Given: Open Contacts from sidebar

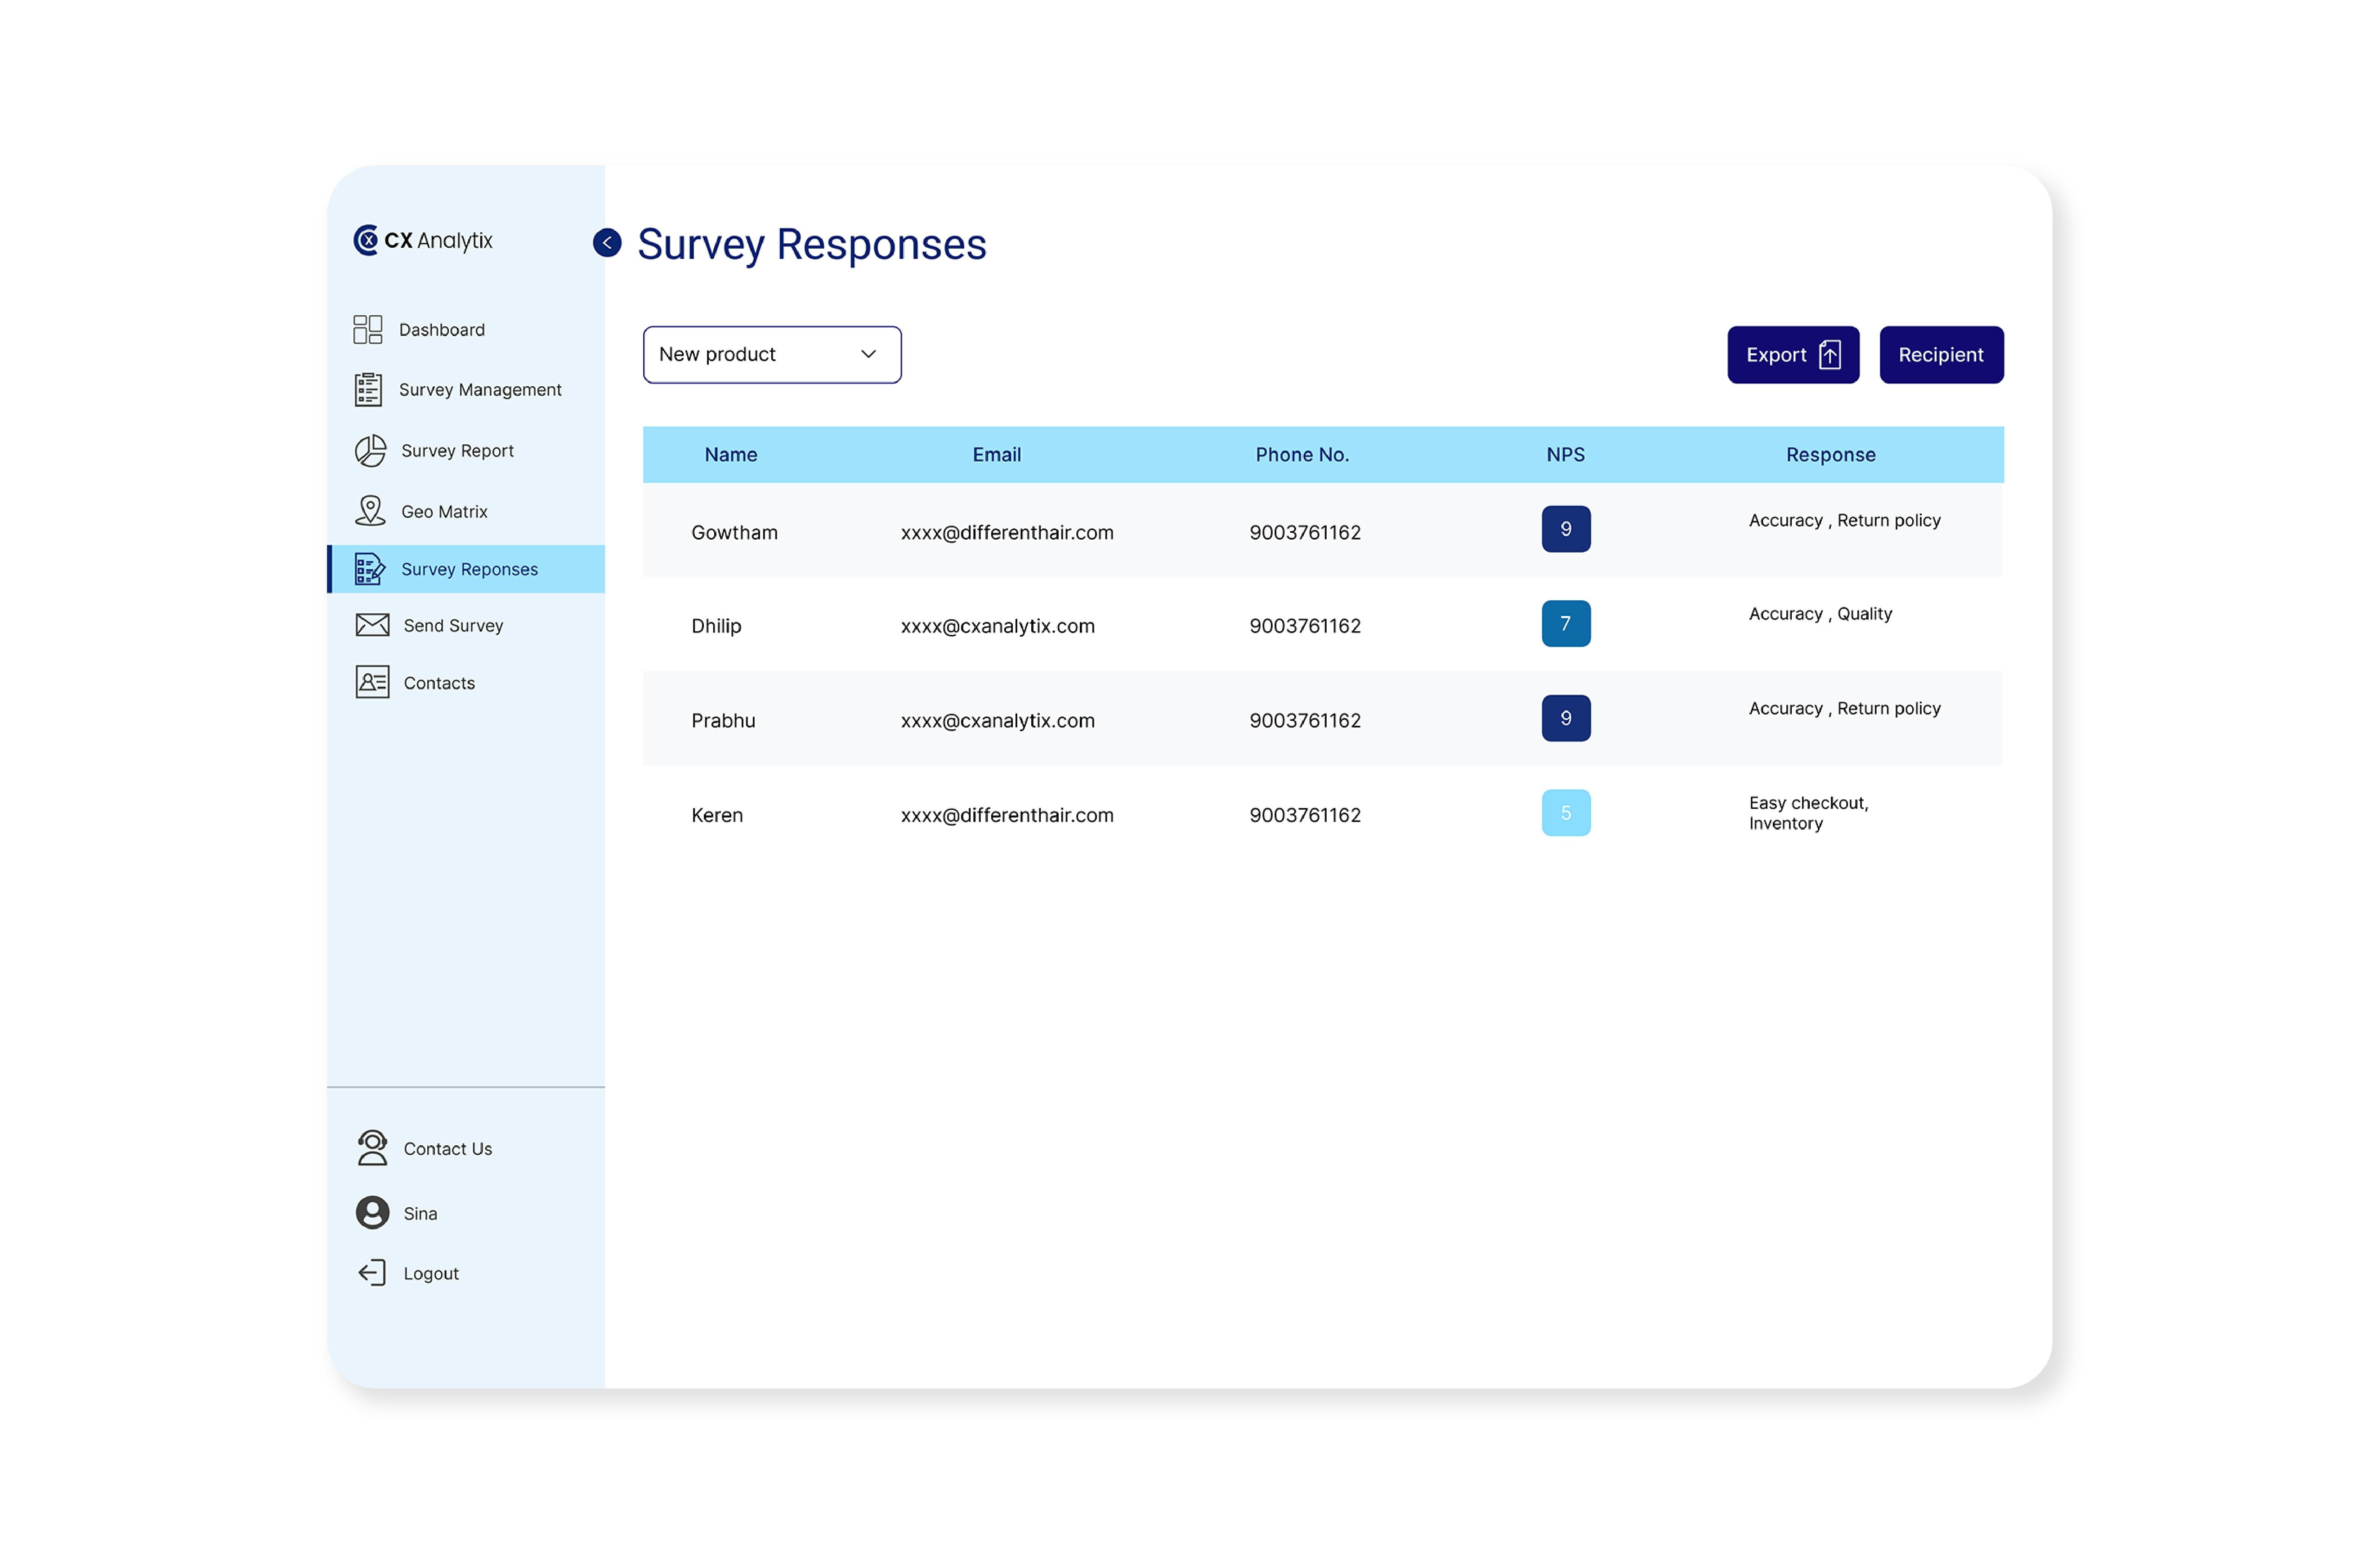Looking at the screenshot, I should pyautogui.click(x=439, y=683).
